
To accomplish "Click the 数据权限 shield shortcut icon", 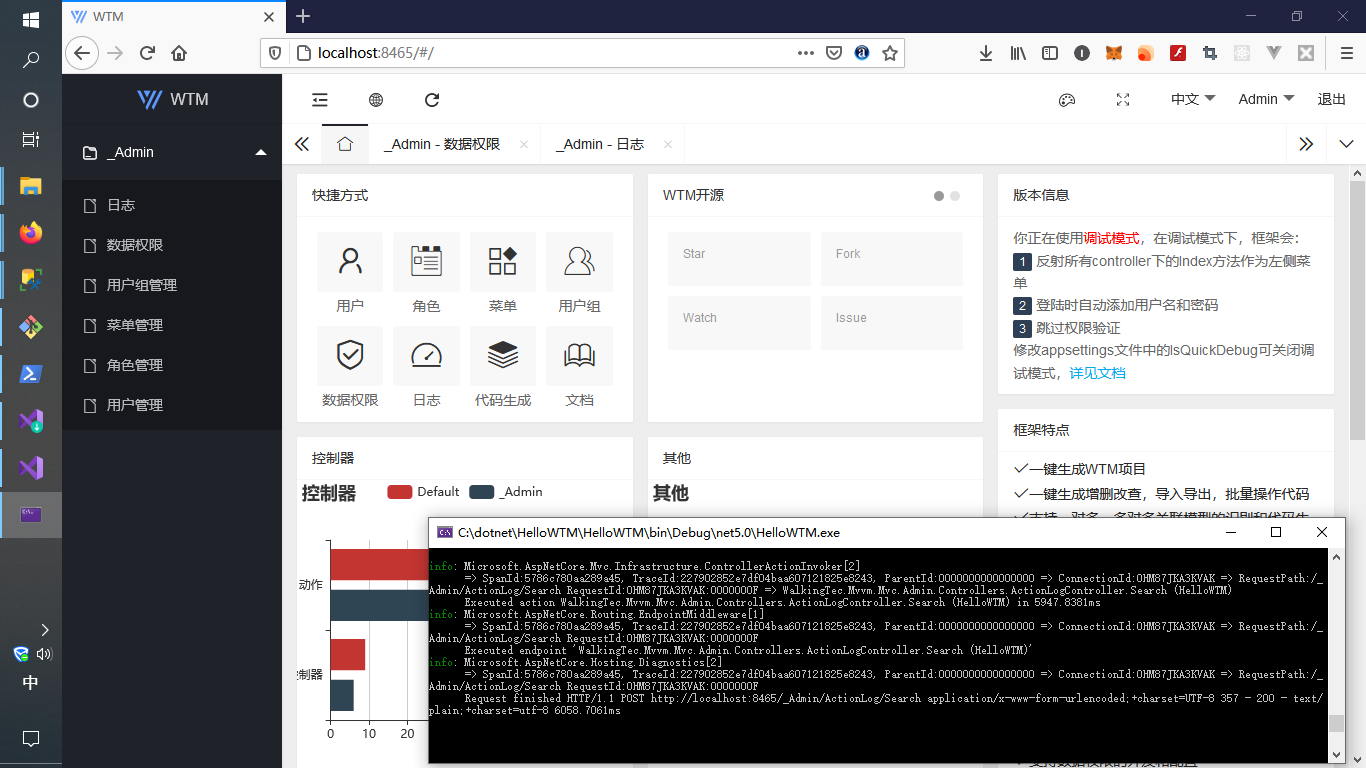I will pos(350,356).
